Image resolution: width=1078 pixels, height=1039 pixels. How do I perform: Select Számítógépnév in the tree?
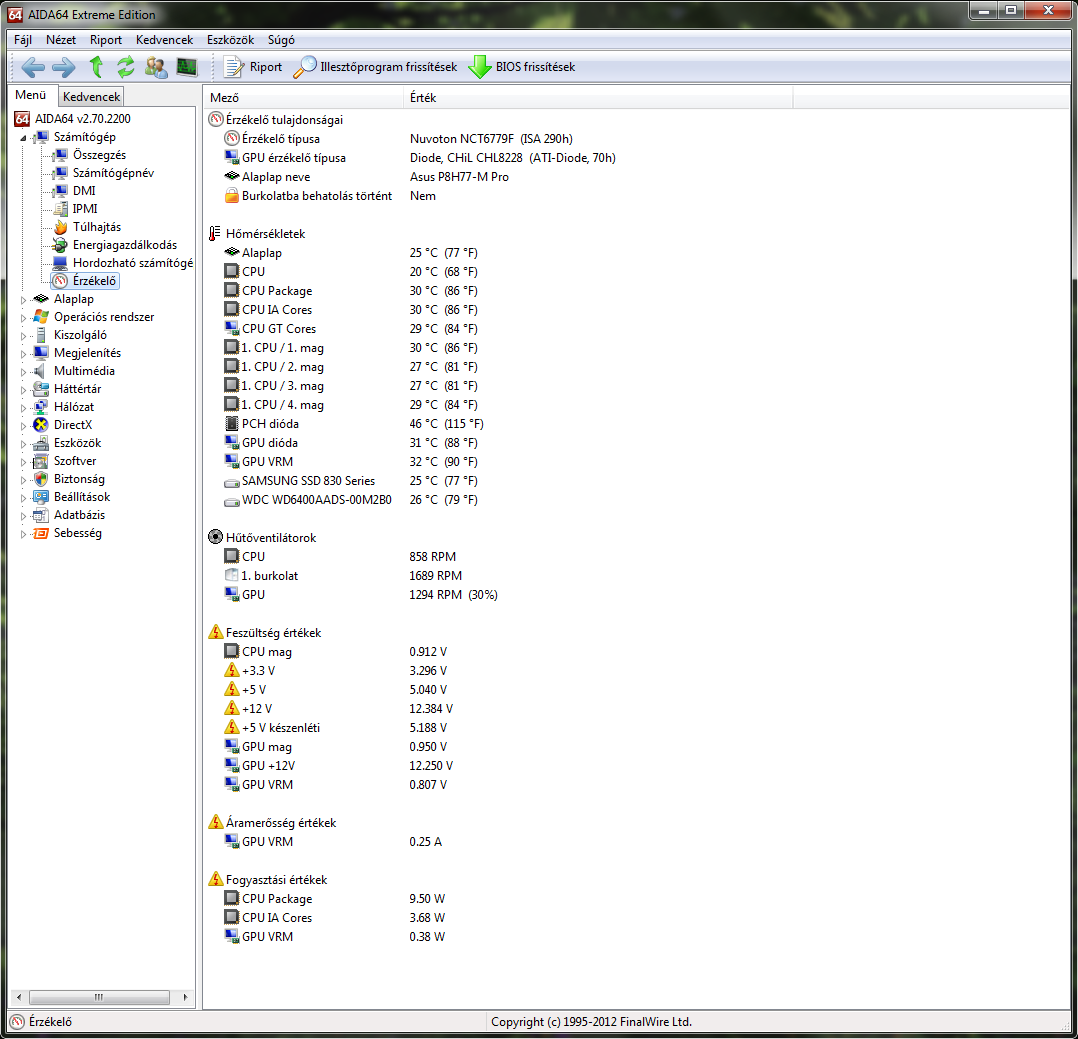pos(113,173)
